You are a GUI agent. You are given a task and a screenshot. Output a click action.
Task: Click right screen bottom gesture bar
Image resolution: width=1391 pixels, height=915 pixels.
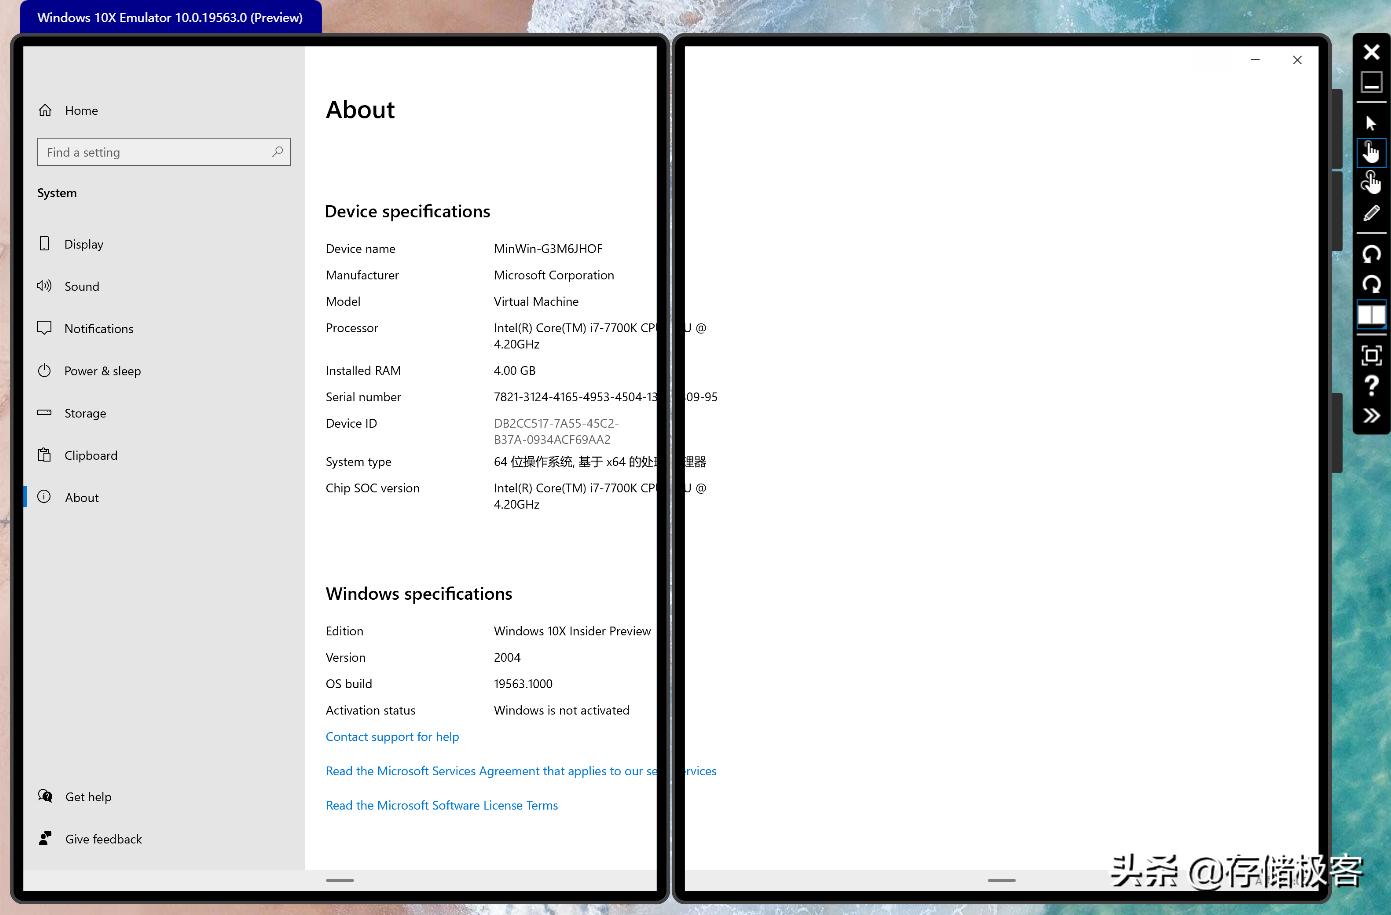click(x=1002, y=880)
